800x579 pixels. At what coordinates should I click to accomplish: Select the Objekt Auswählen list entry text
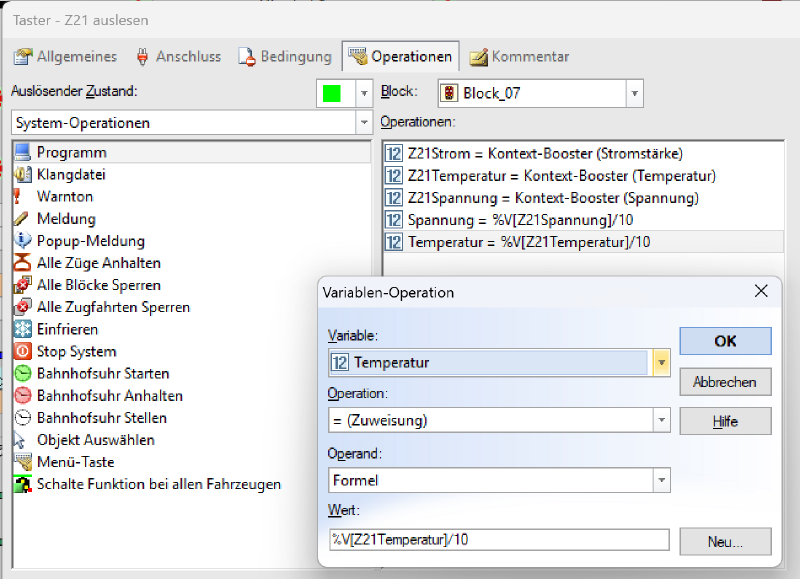[96, 440]
